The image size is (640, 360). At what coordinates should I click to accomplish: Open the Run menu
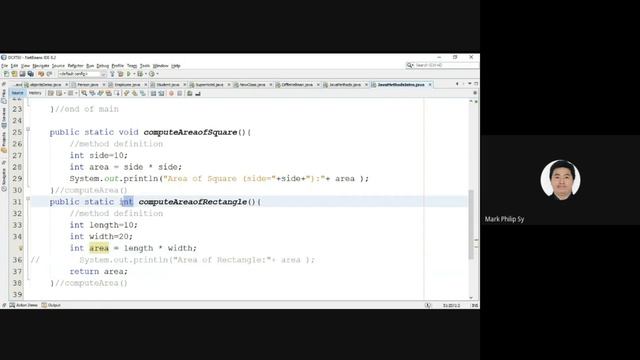point(90,66)
